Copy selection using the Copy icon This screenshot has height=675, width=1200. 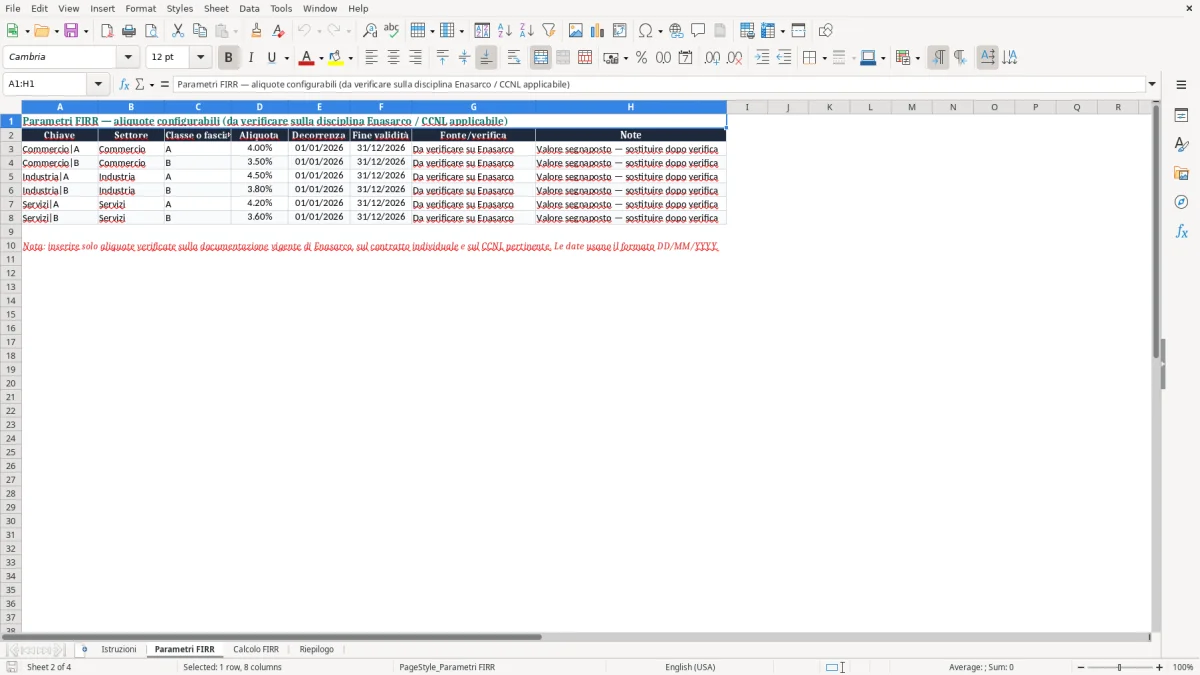[200, 31]
